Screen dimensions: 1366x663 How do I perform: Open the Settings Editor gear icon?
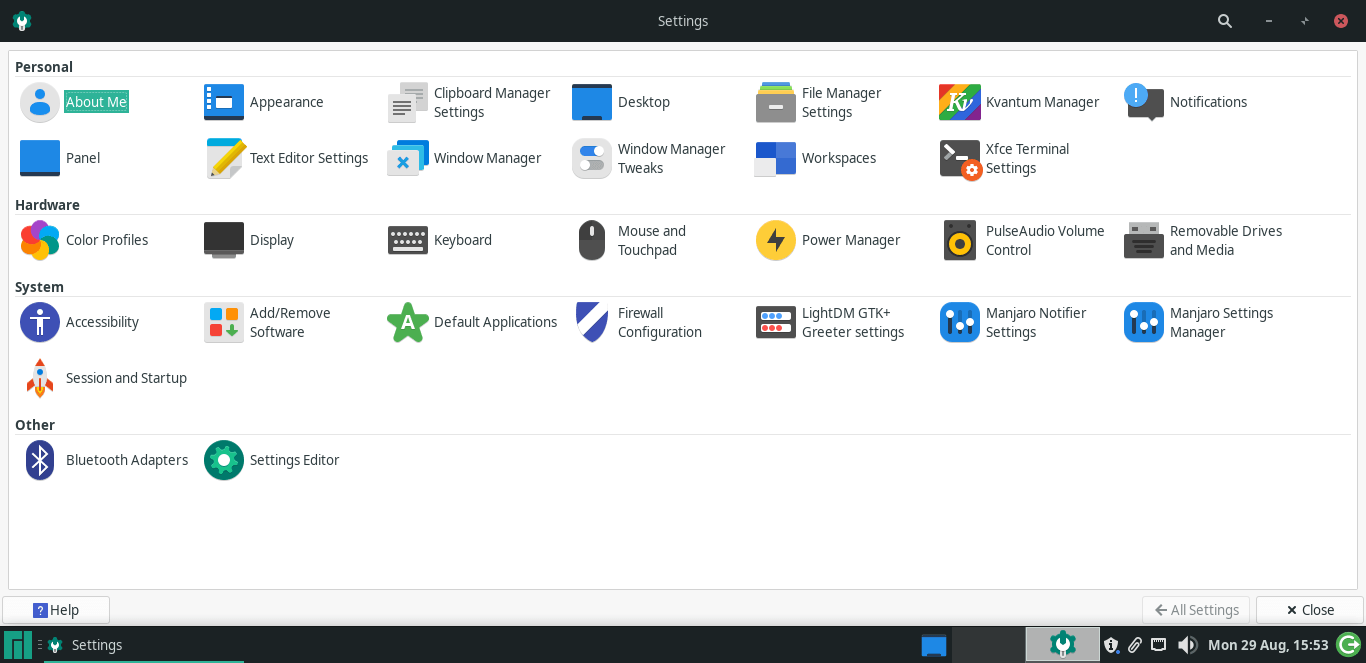pos(224,460)
